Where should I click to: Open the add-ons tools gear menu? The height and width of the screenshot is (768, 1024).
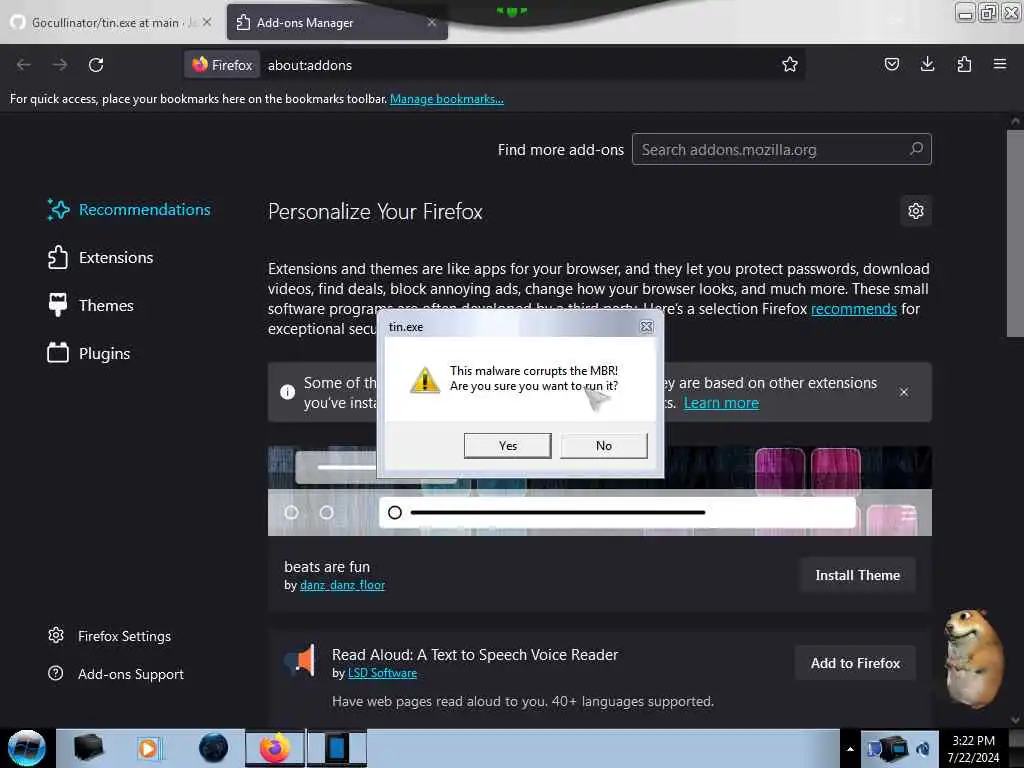click(x=916, y=211)
